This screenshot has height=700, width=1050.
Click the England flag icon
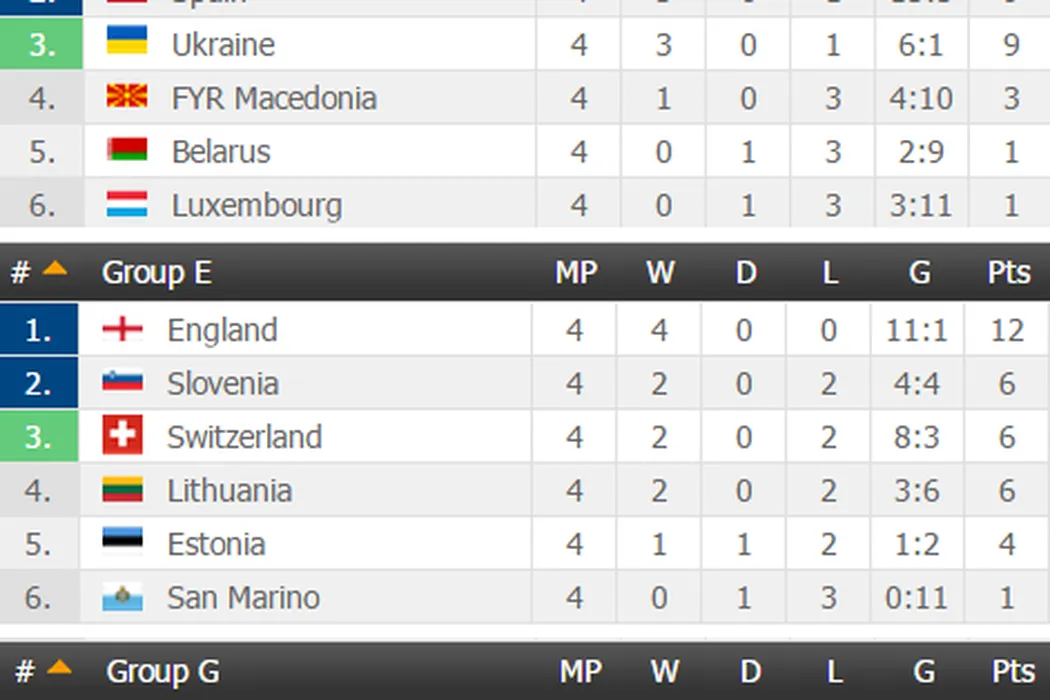(122, 330)
